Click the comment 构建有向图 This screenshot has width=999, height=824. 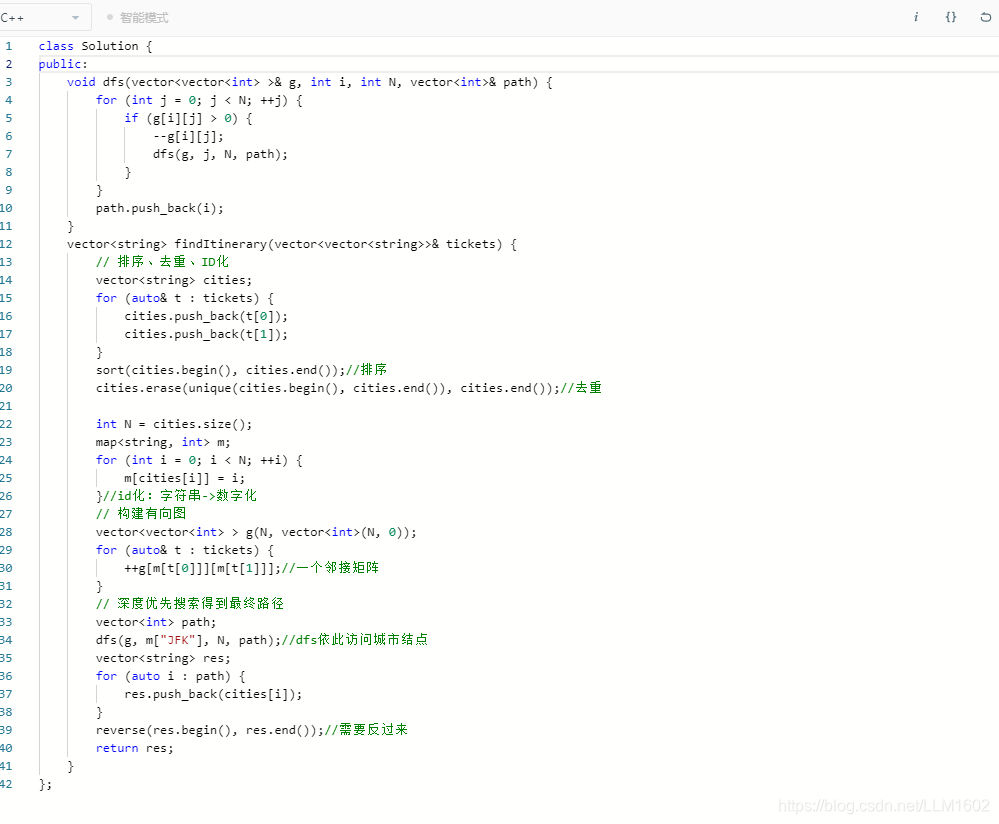pos(140,513)
